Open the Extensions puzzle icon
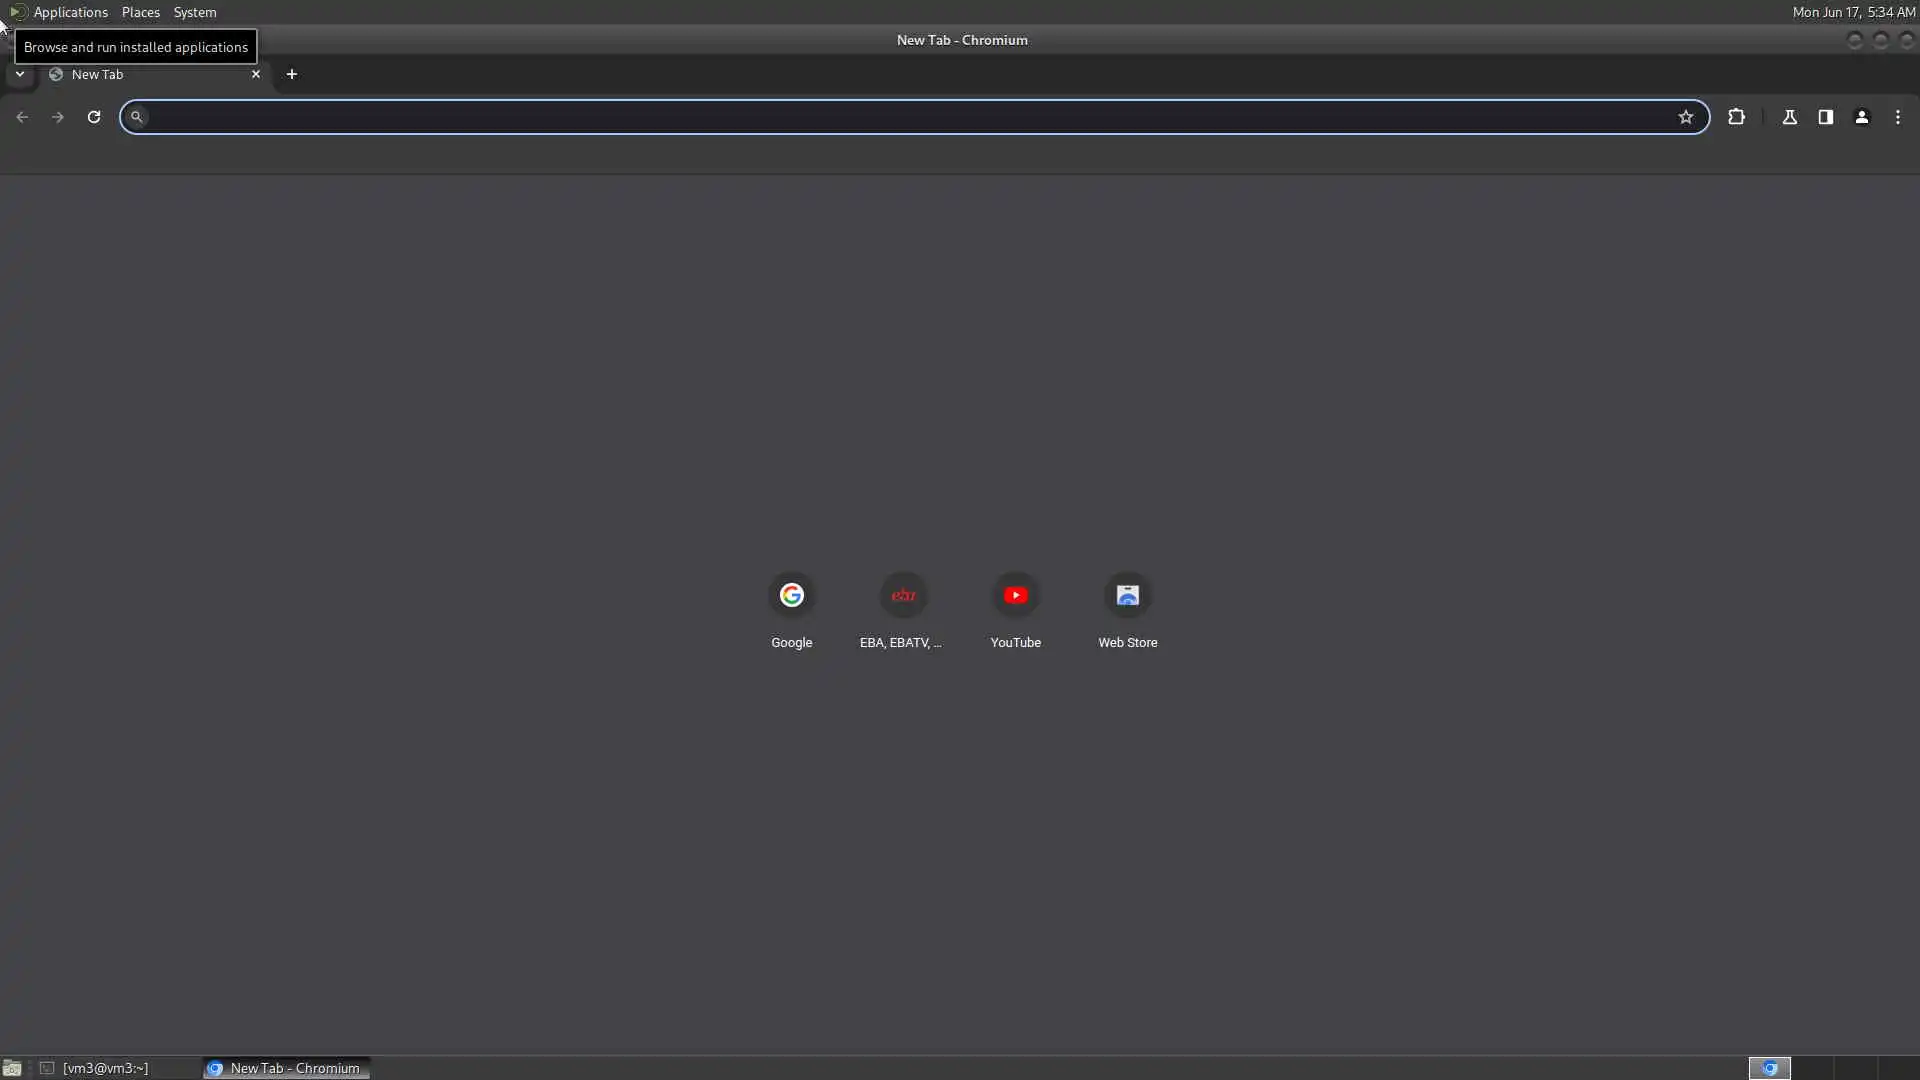1920x1080 pixels. coord(1736,117)
